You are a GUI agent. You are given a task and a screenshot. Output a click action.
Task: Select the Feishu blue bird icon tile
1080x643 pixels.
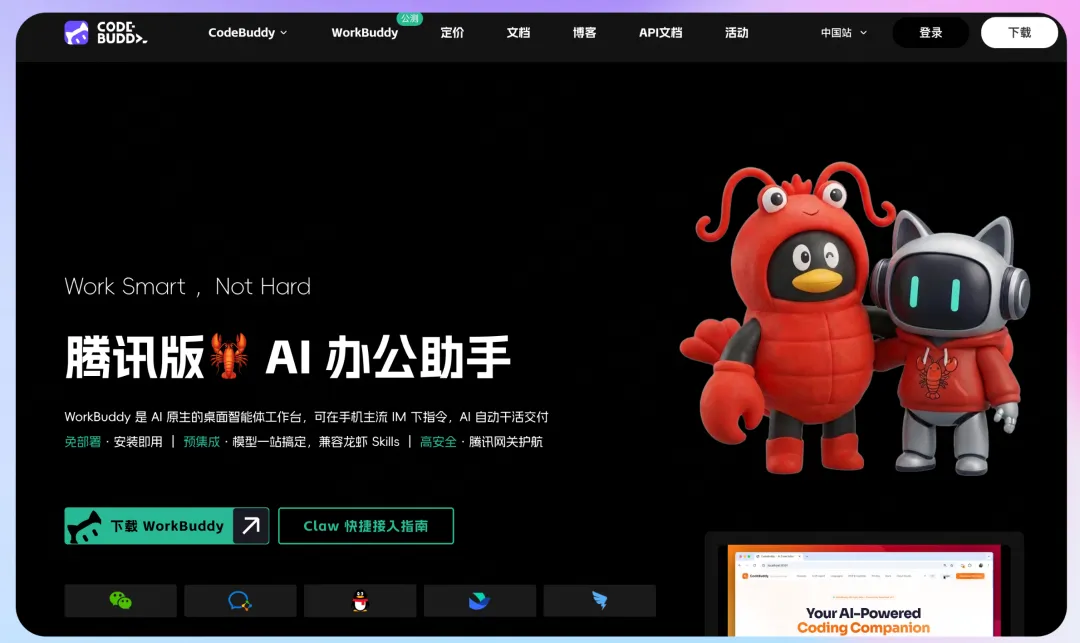click(x=480, y=601)
